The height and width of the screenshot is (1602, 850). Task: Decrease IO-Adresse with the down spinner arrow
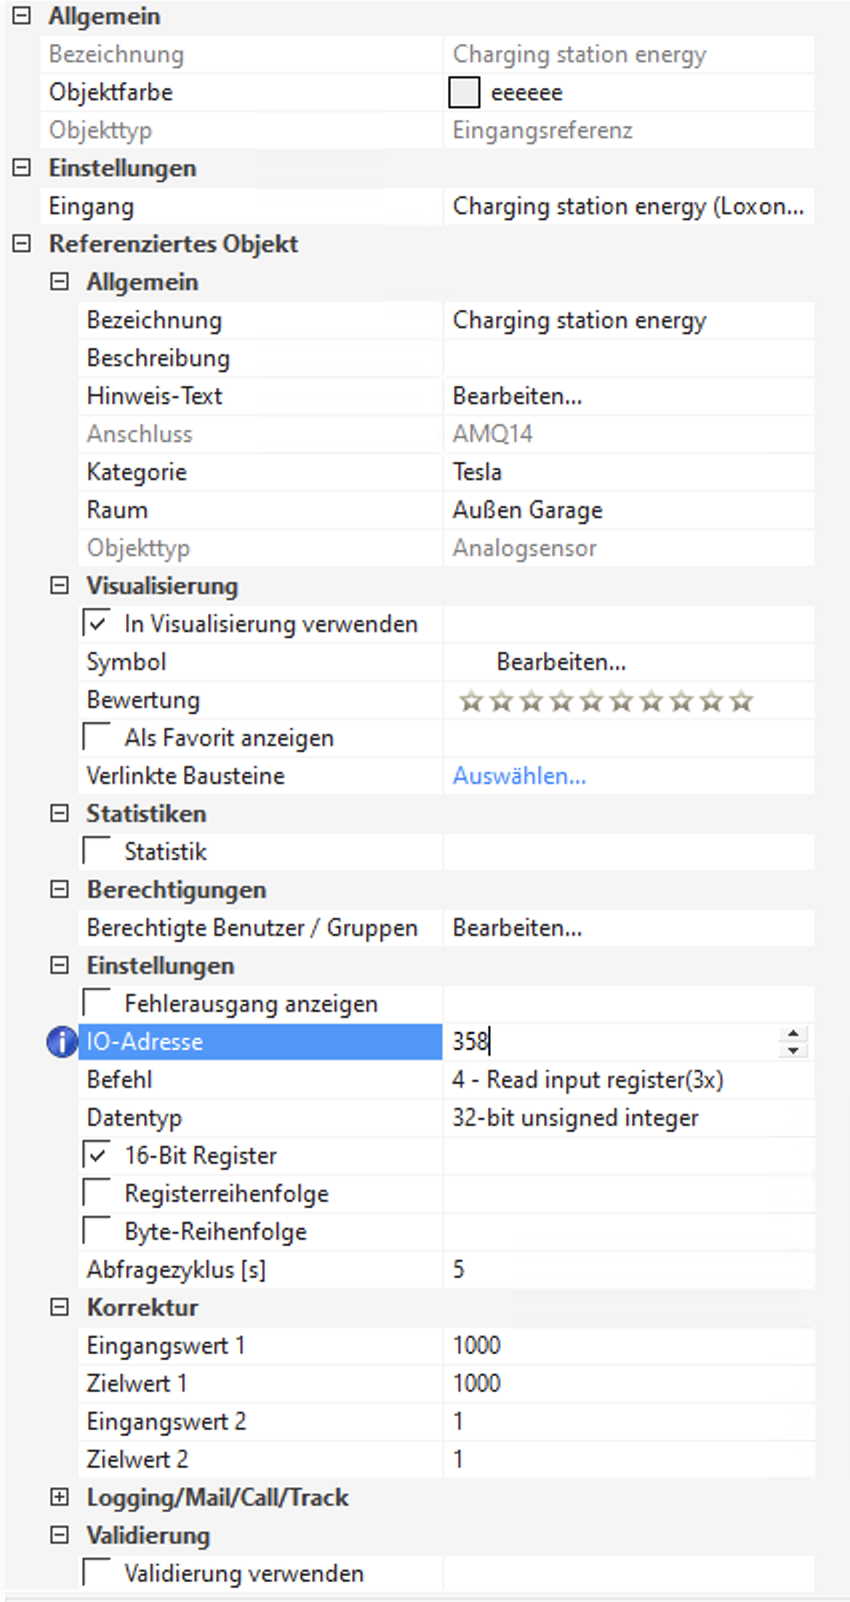(793, 1050)
